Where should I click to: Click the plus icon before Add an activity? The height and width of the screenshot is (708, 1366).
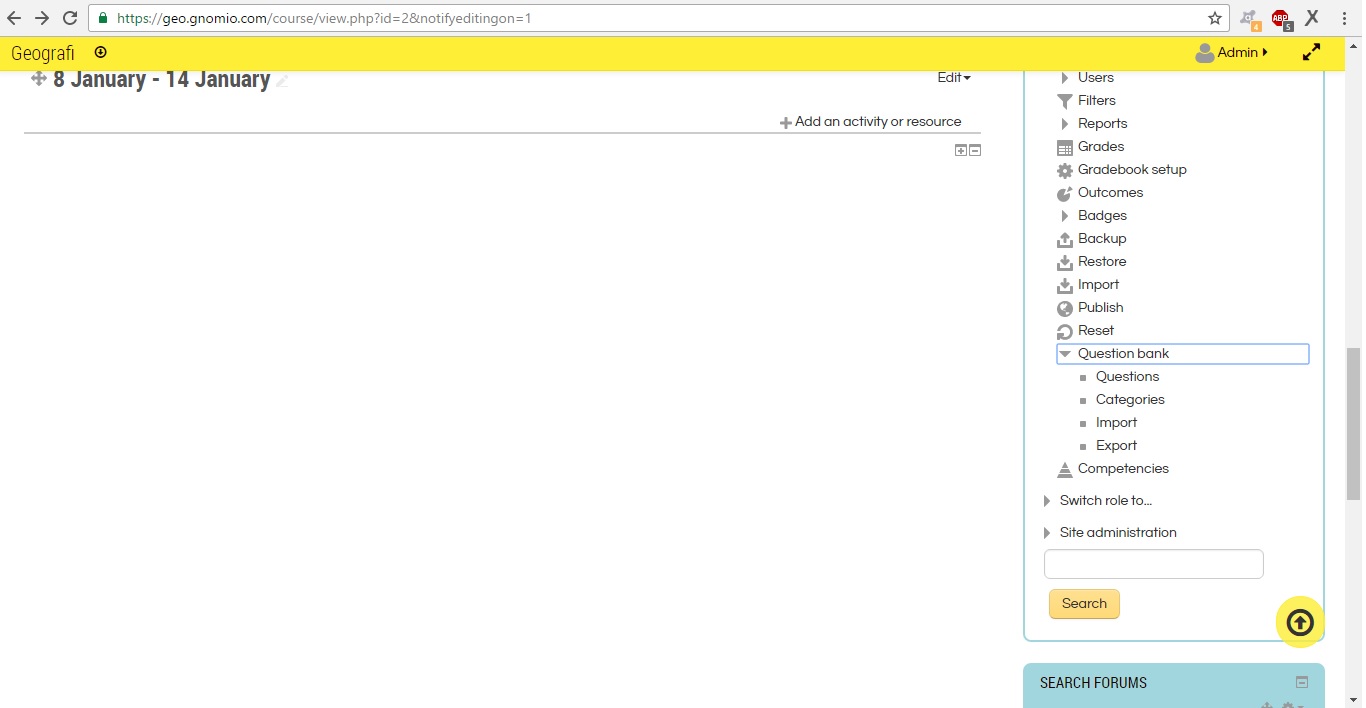pyautogui.click(x=785, y=123)
